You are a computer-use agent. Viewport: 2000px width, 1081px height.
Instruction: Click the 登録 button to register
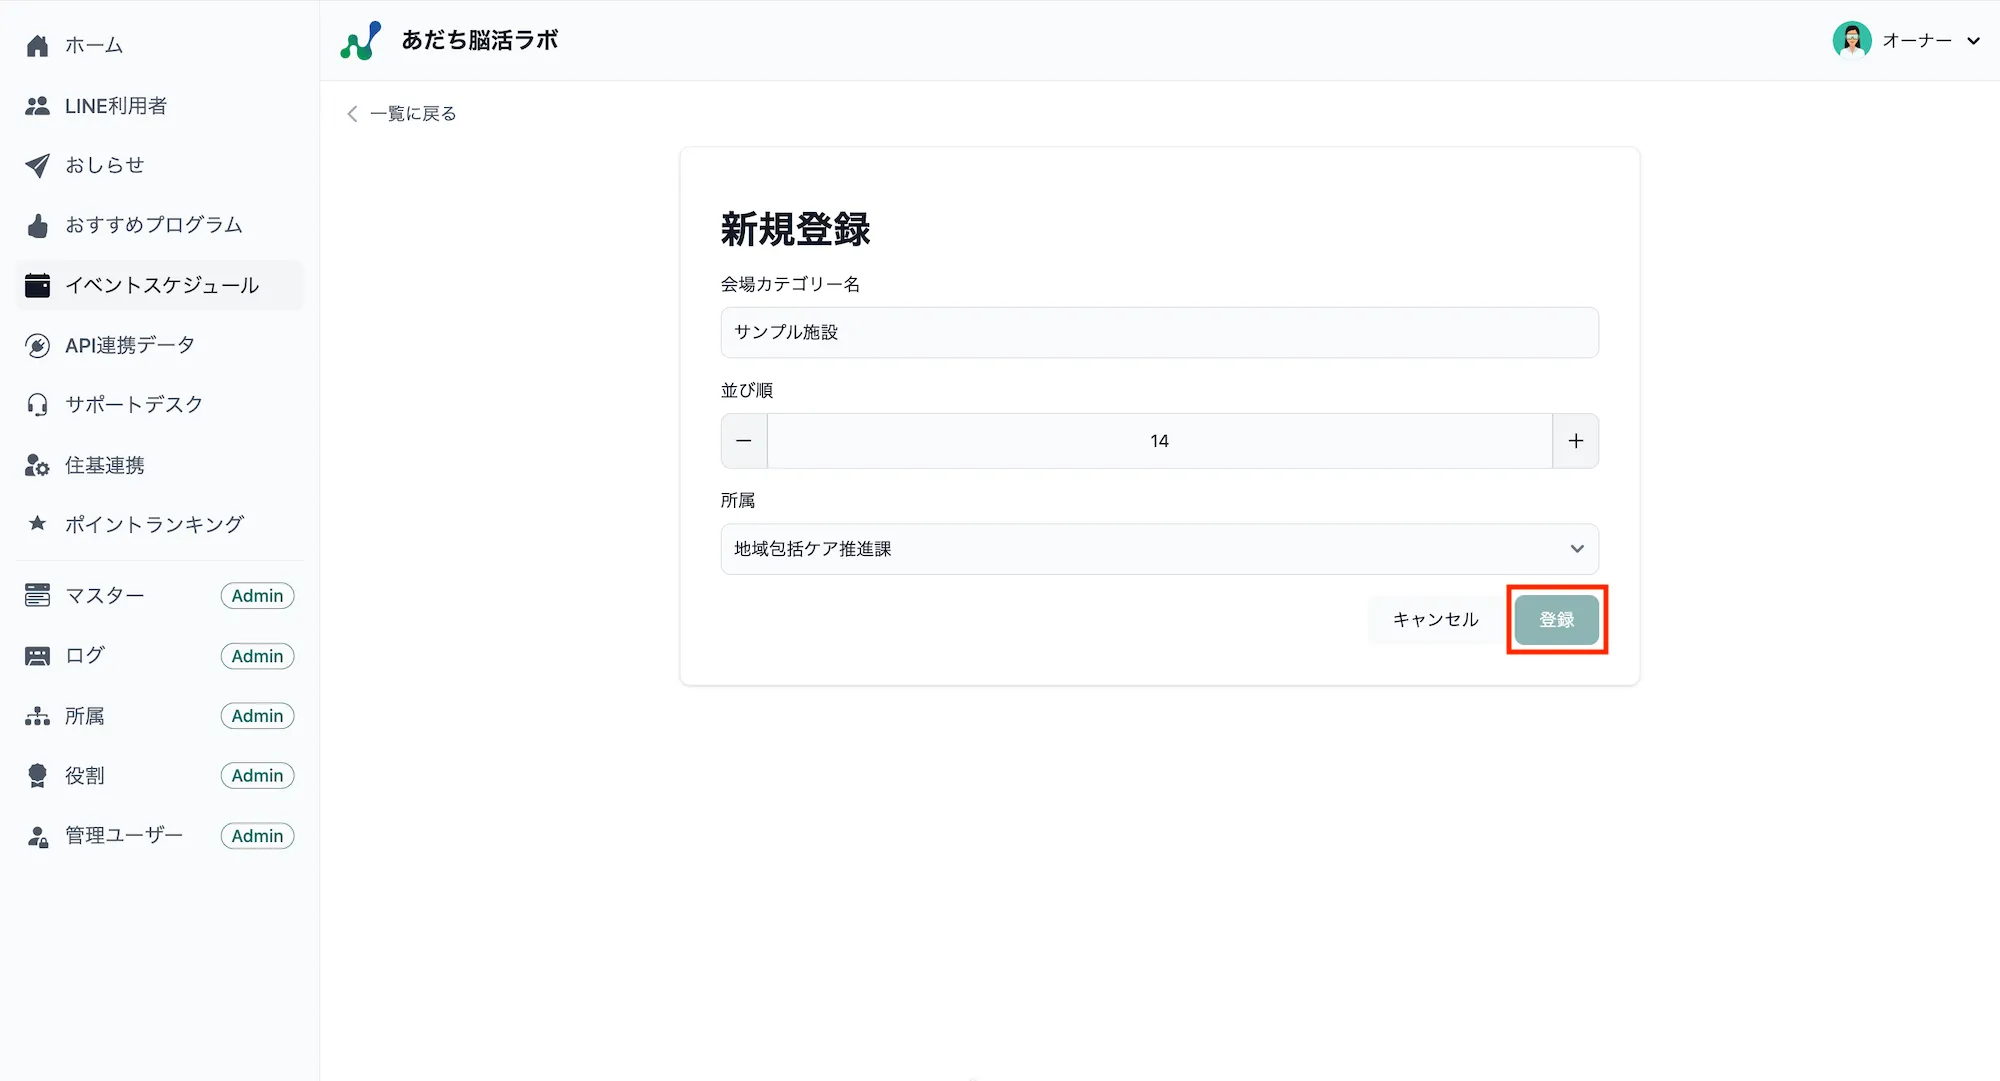[x=1556, y=619]
